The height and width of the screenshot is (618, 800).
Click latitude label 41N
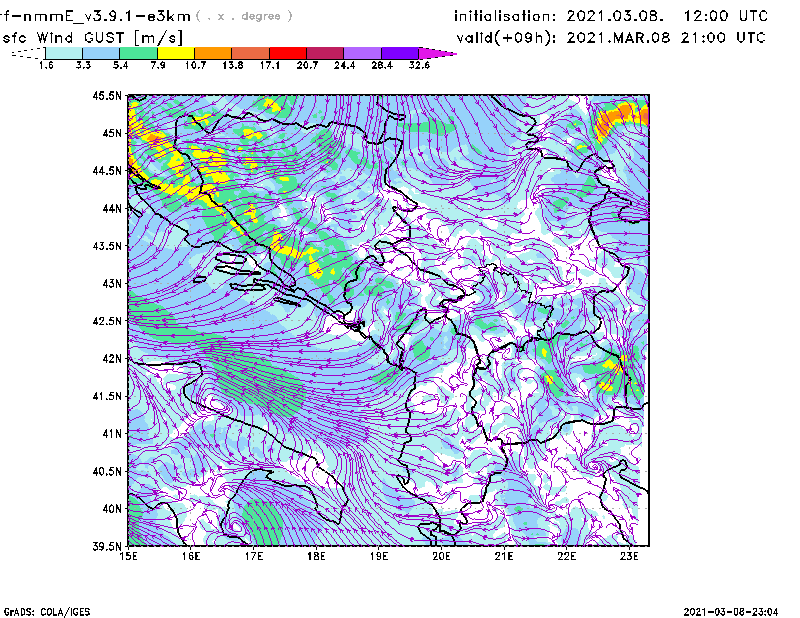(112, 434)
